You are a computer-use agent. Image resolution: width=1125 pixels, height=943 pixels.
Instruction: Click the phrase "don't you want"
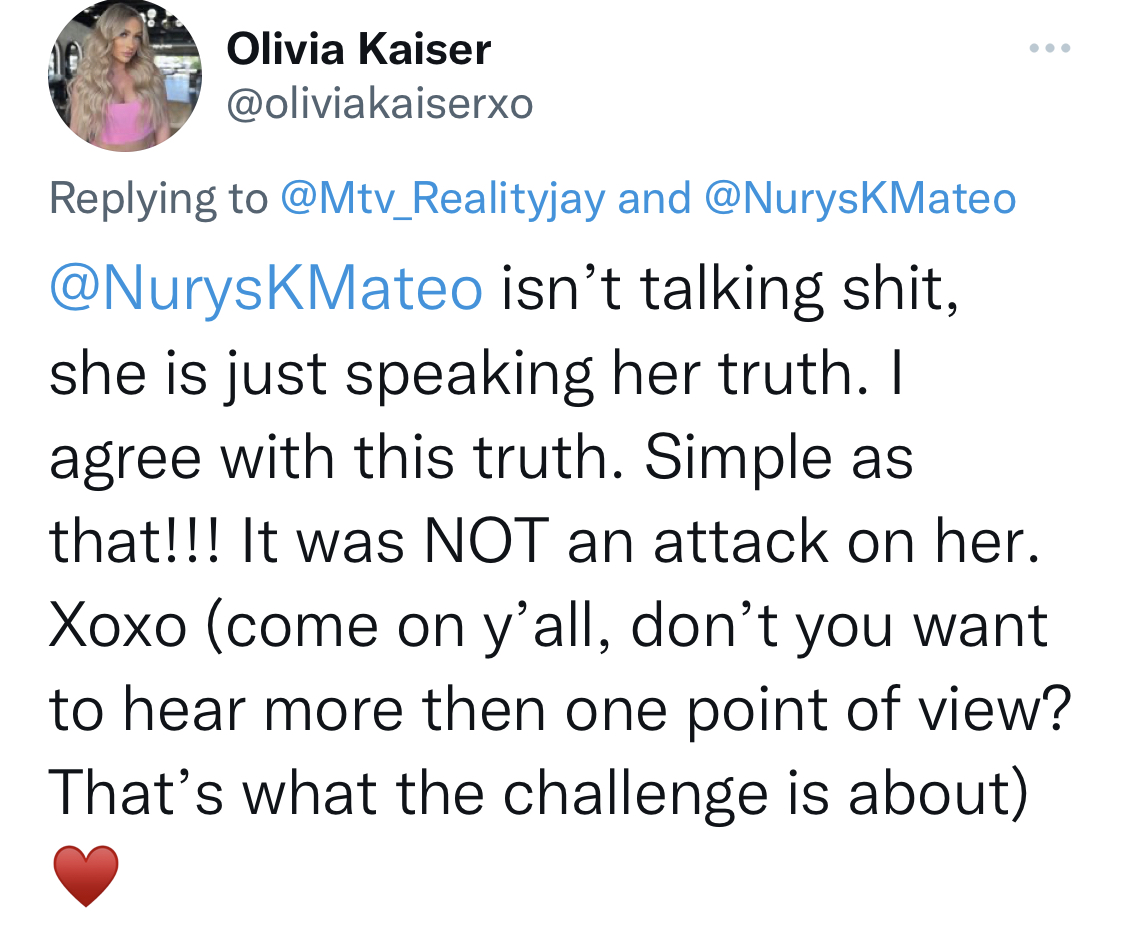(x=839, y=626)
